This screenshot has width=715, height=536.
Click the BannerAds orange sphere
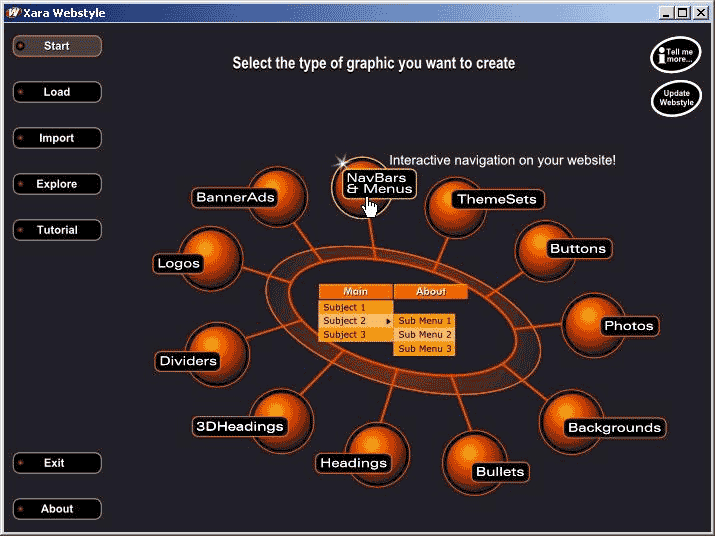[x=278, y=197]
